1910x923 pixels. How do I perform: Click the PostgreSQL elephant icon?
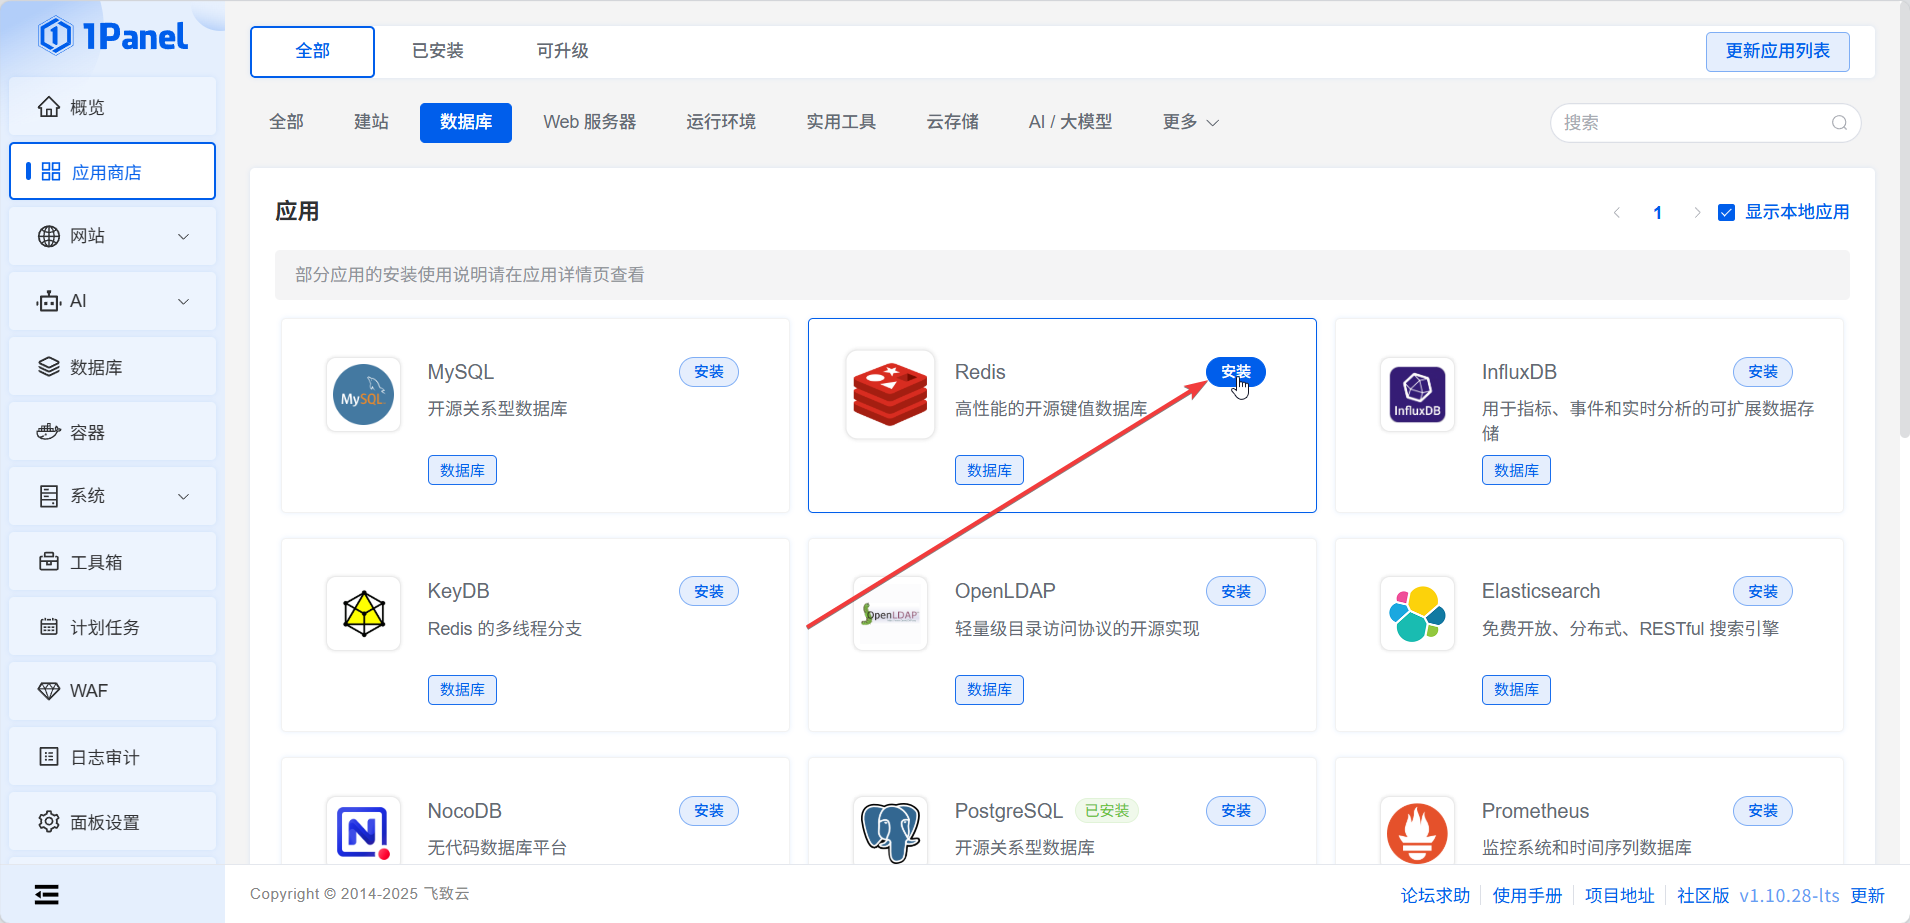coord(889,832)
